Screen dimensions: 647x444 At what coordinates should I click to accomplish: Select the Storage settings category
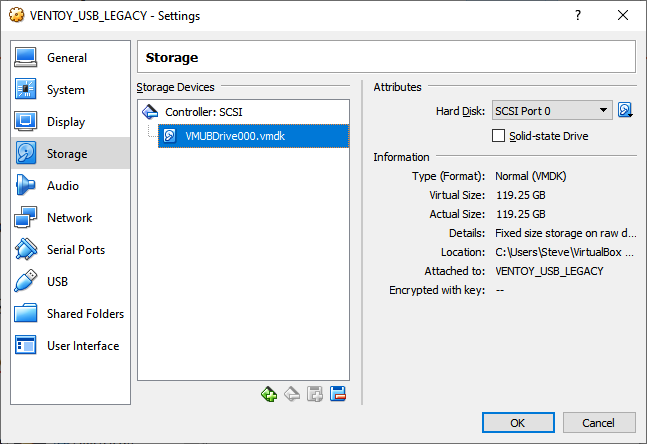tap(70, 154)
